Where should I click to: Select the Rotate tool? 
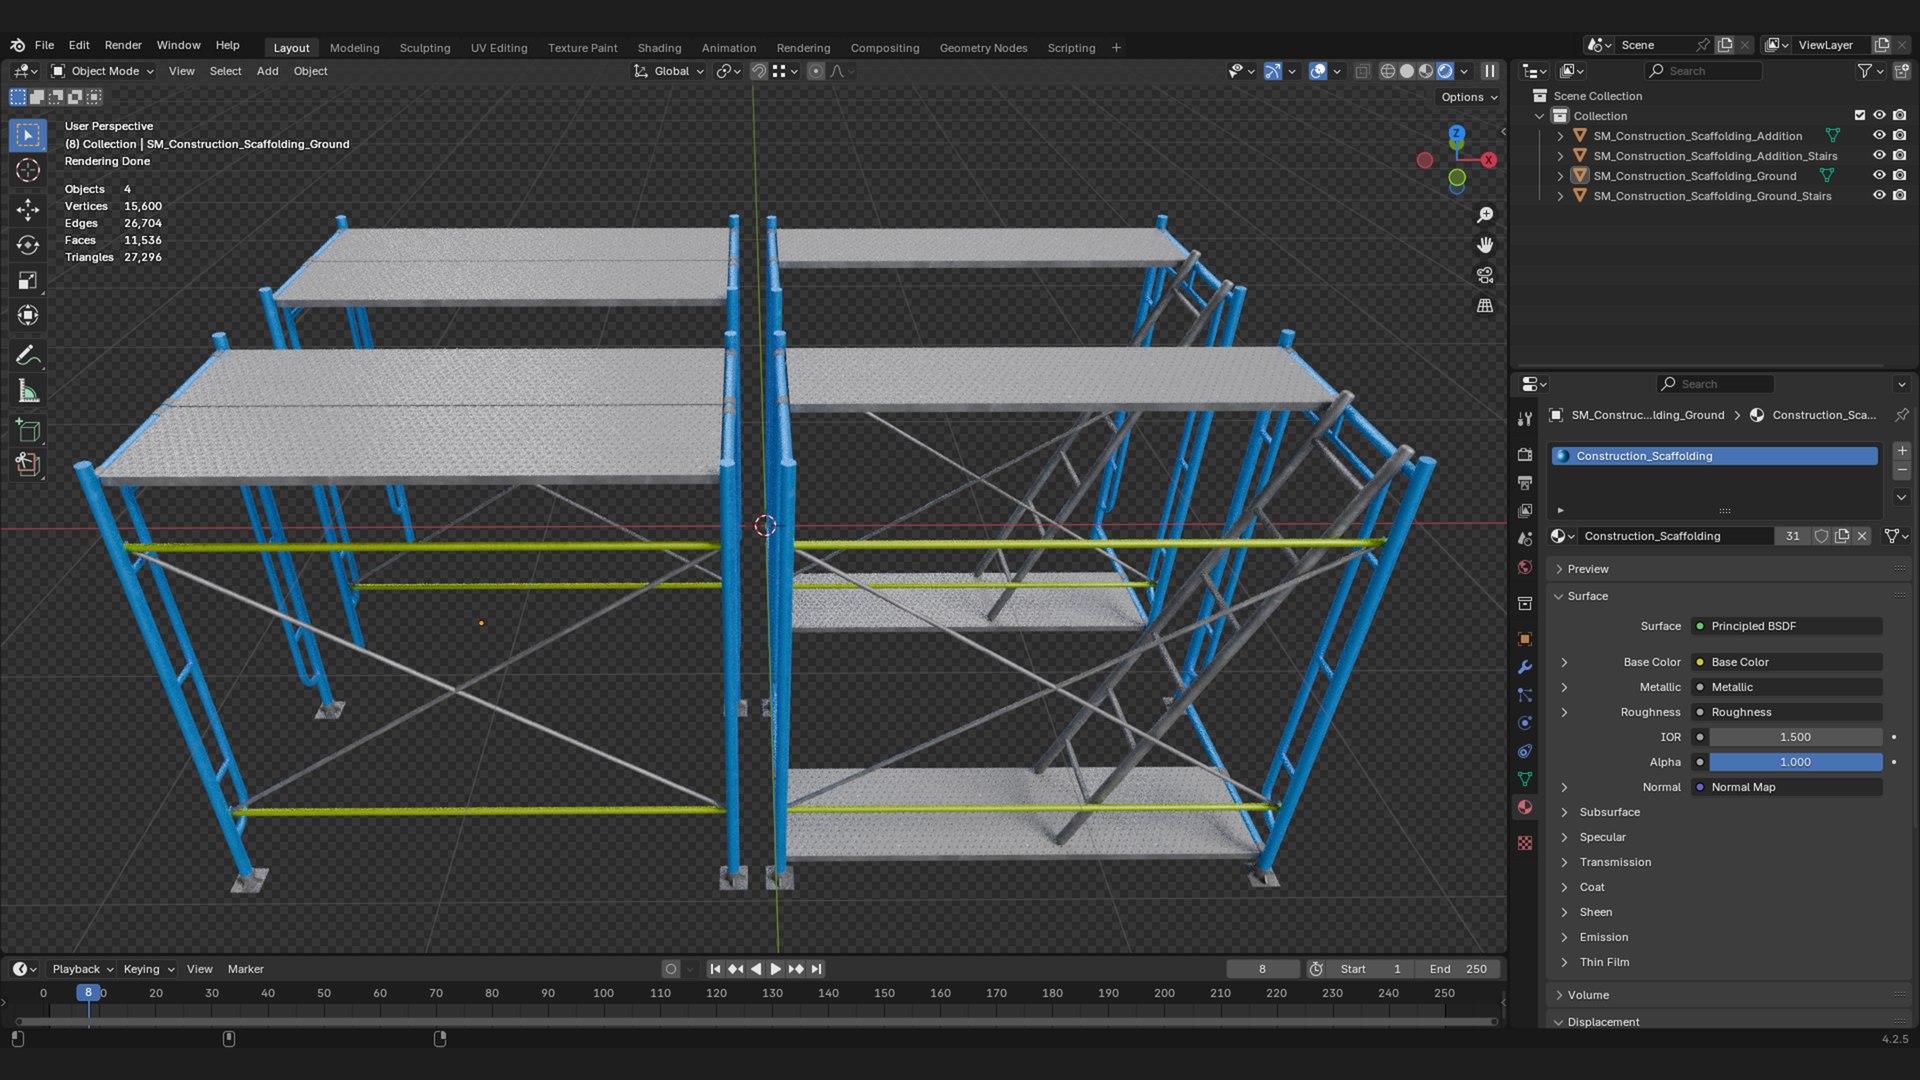click(x=28, y=245)
